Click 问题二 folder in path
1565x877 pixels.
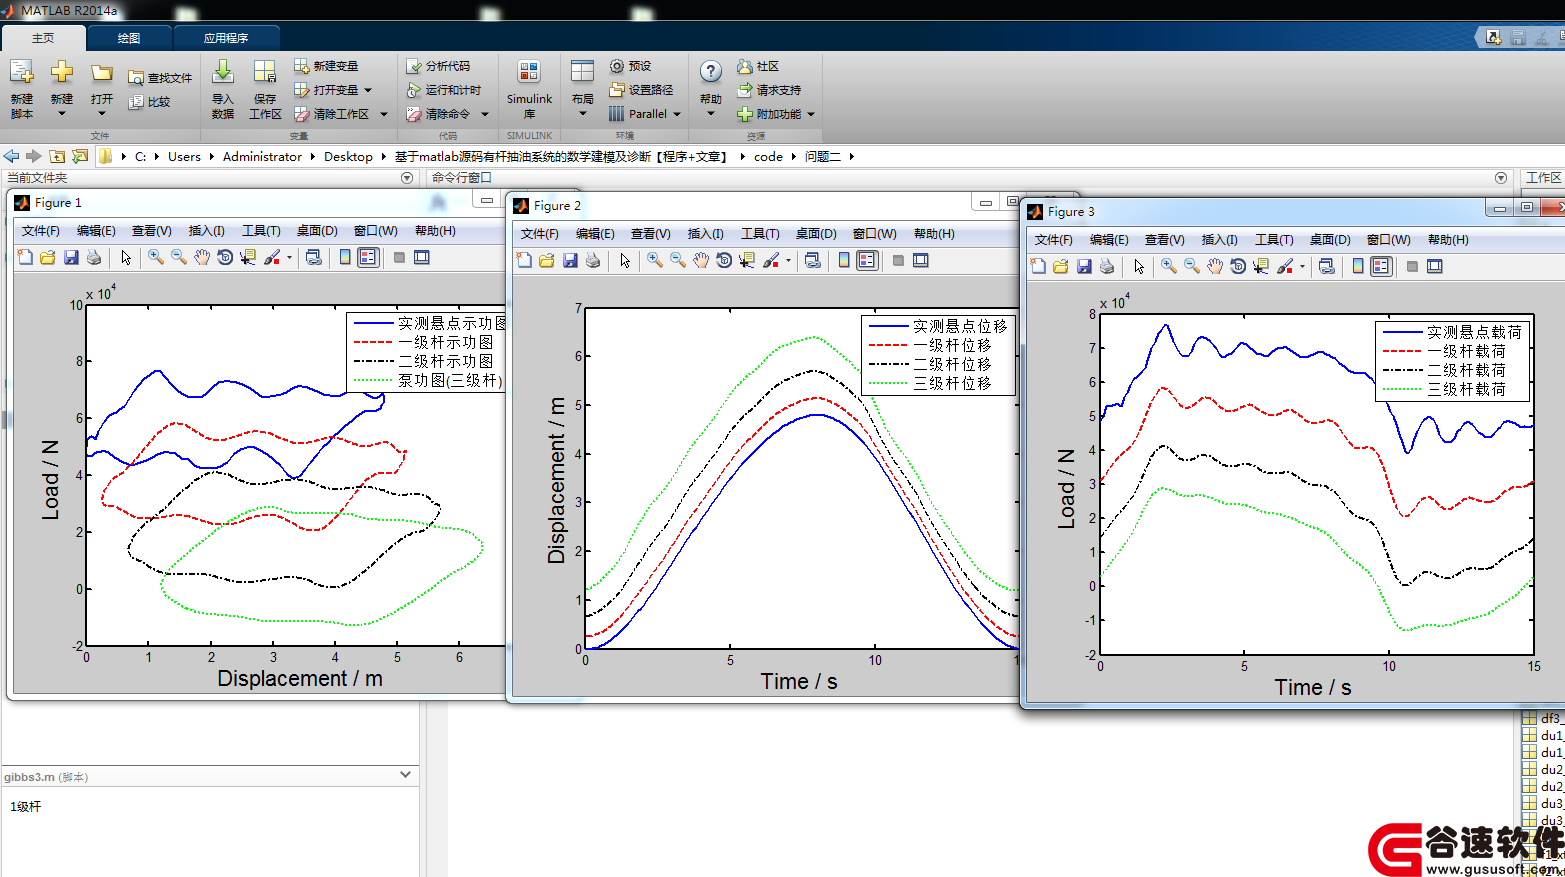pos(823,156)
